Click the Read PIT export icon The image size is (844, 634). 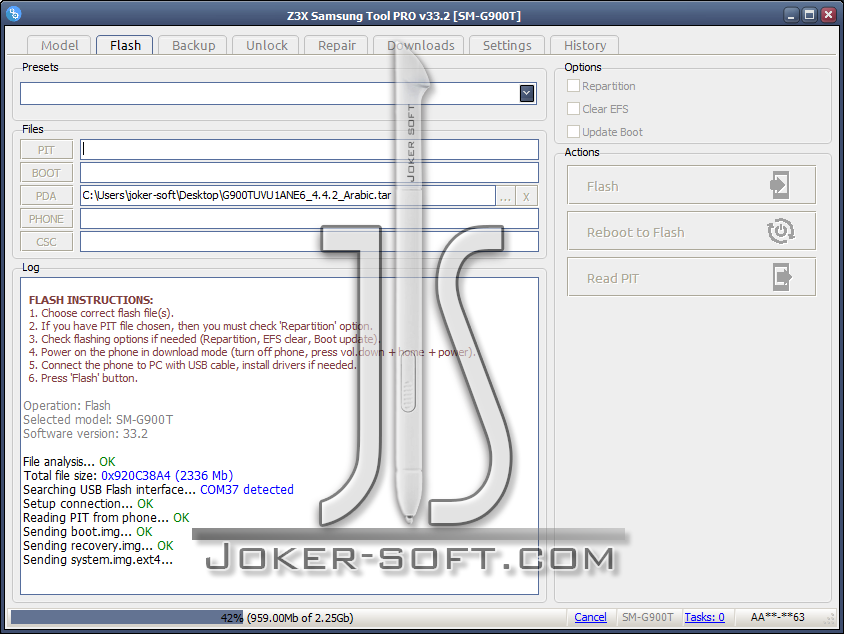(782, 277)
